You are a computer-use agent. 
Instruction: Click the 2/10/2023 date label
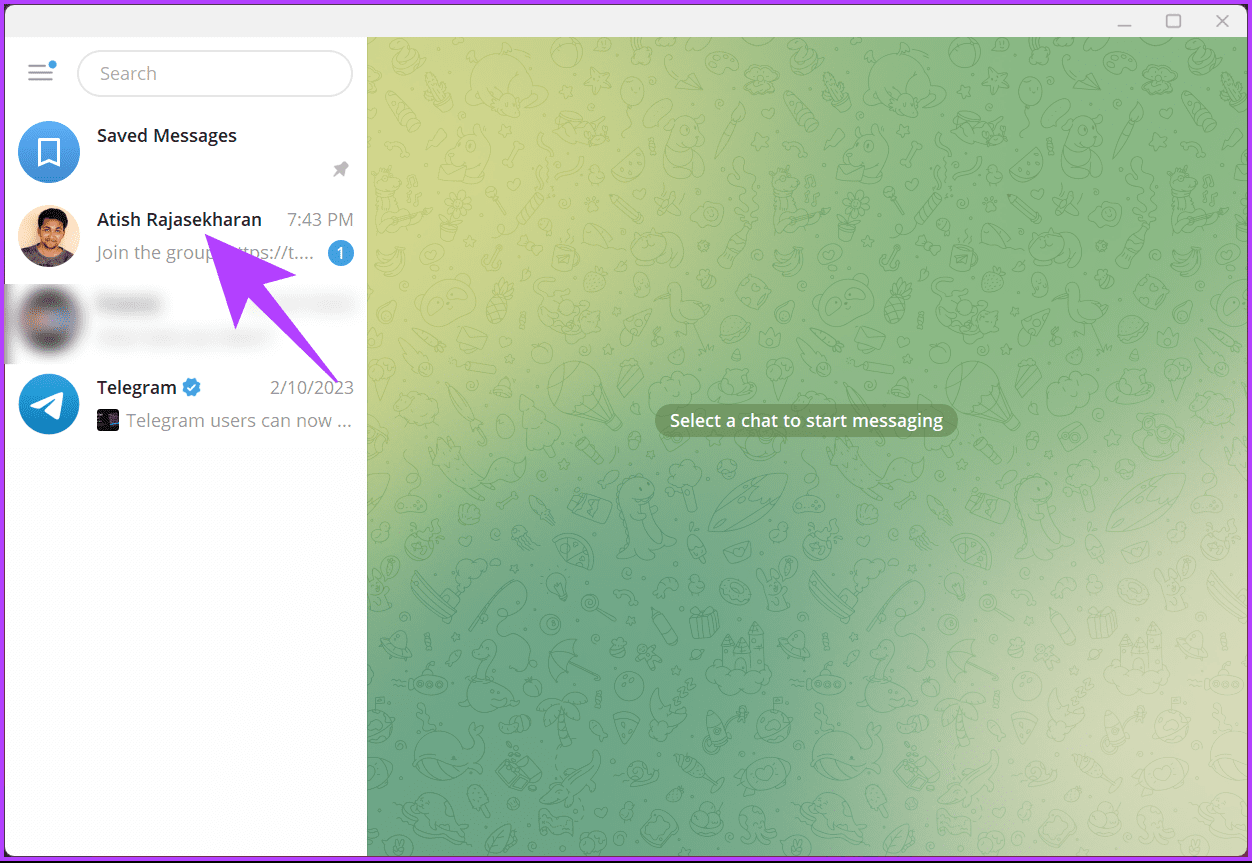point(311,387)
